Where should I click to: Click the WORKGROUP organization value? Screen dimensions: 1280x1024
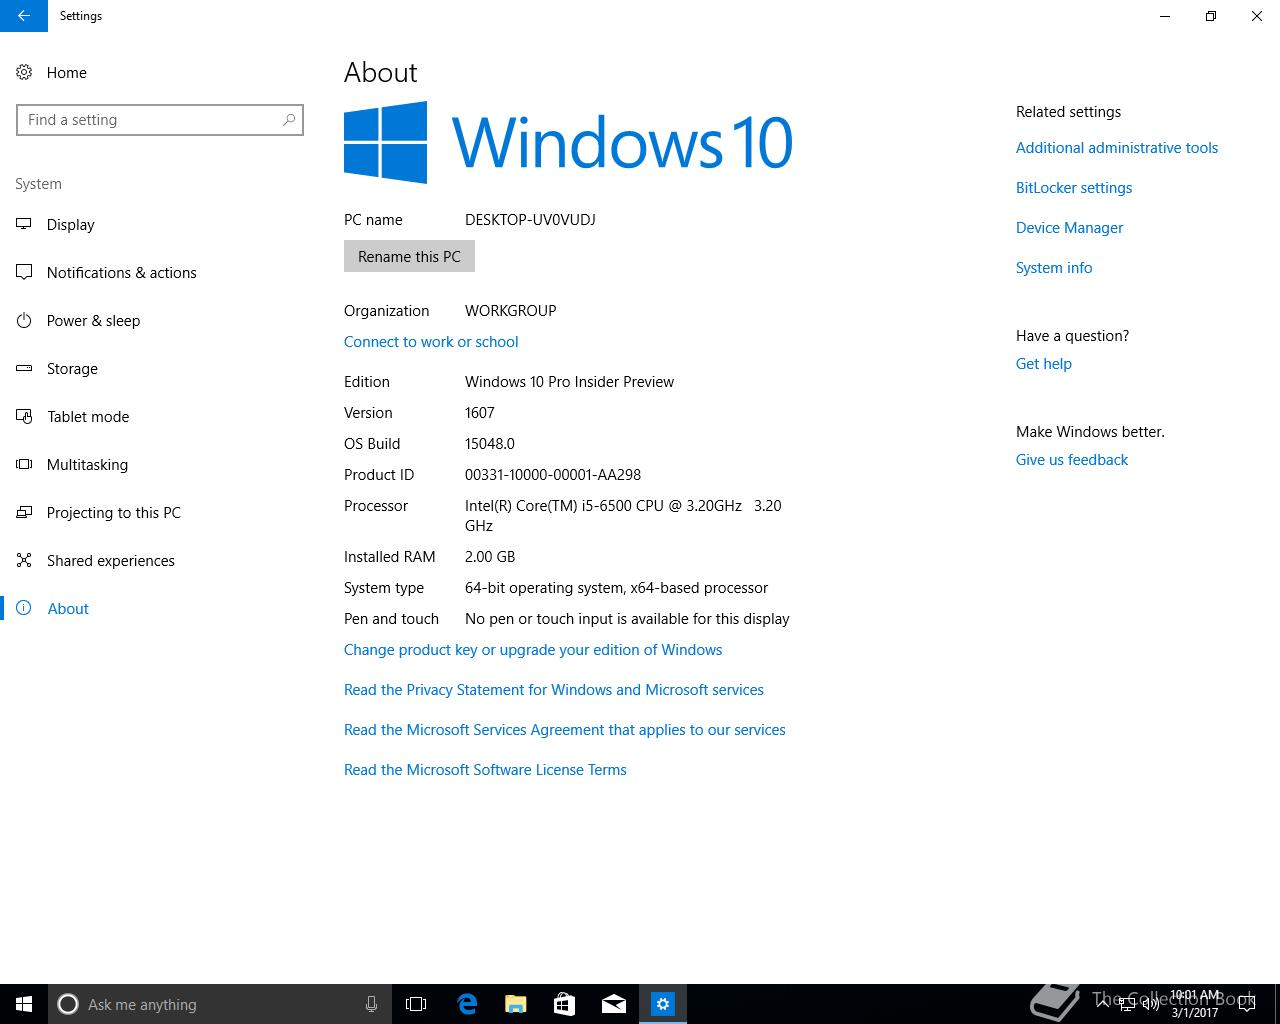click(510, 311)
